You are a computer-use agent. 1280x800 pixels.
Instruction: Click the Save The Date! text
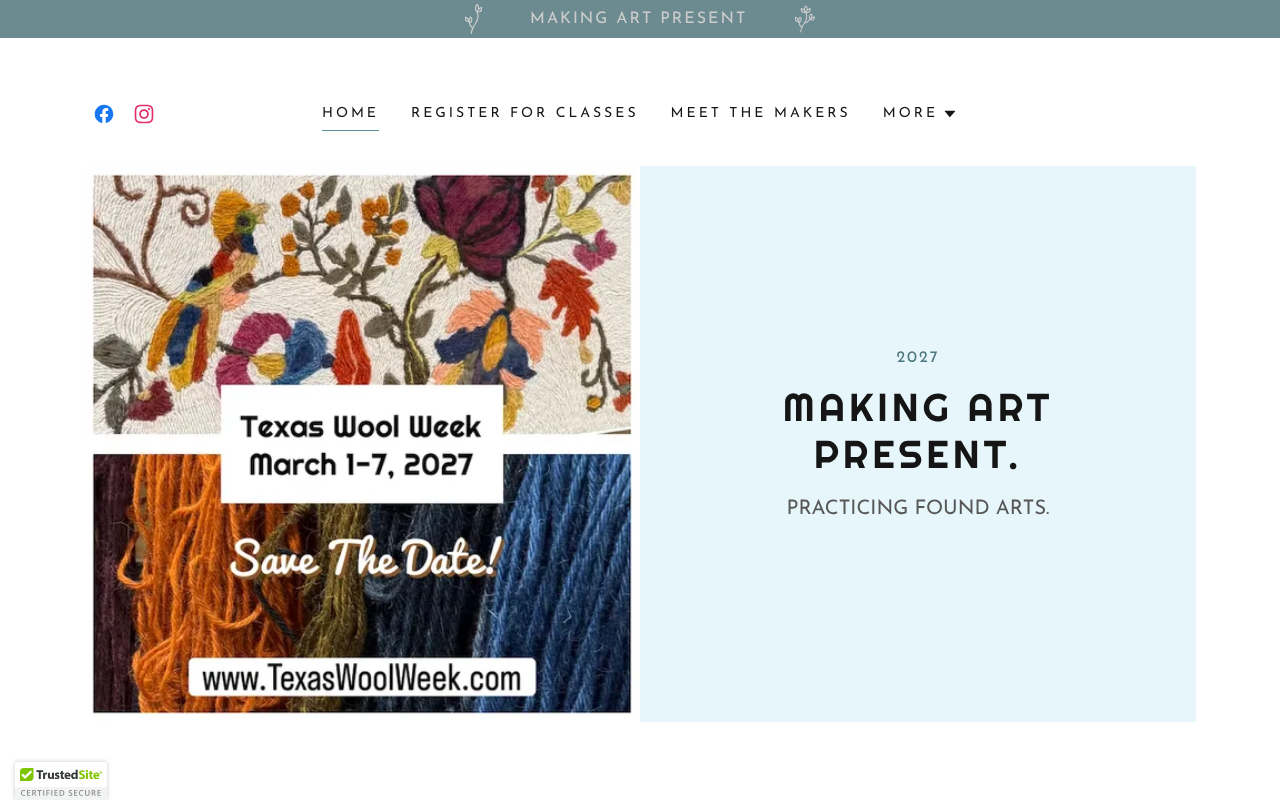coord(363,558)
